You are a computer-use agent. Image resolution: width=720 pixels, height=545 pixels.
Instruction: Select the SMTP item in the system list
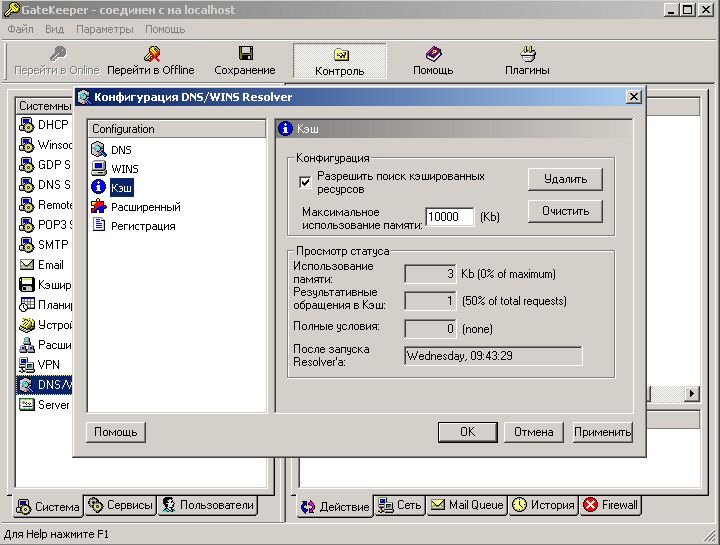coord(44,245)
